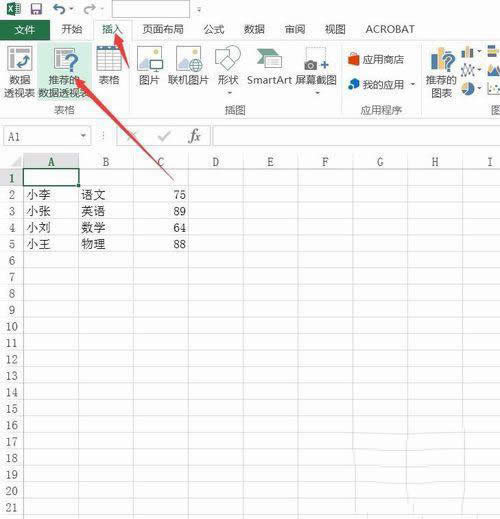The height and width of the screenshot is (519, 500).
Task: Expand the Name Box dropdown arrow
Action: point(83,136)
